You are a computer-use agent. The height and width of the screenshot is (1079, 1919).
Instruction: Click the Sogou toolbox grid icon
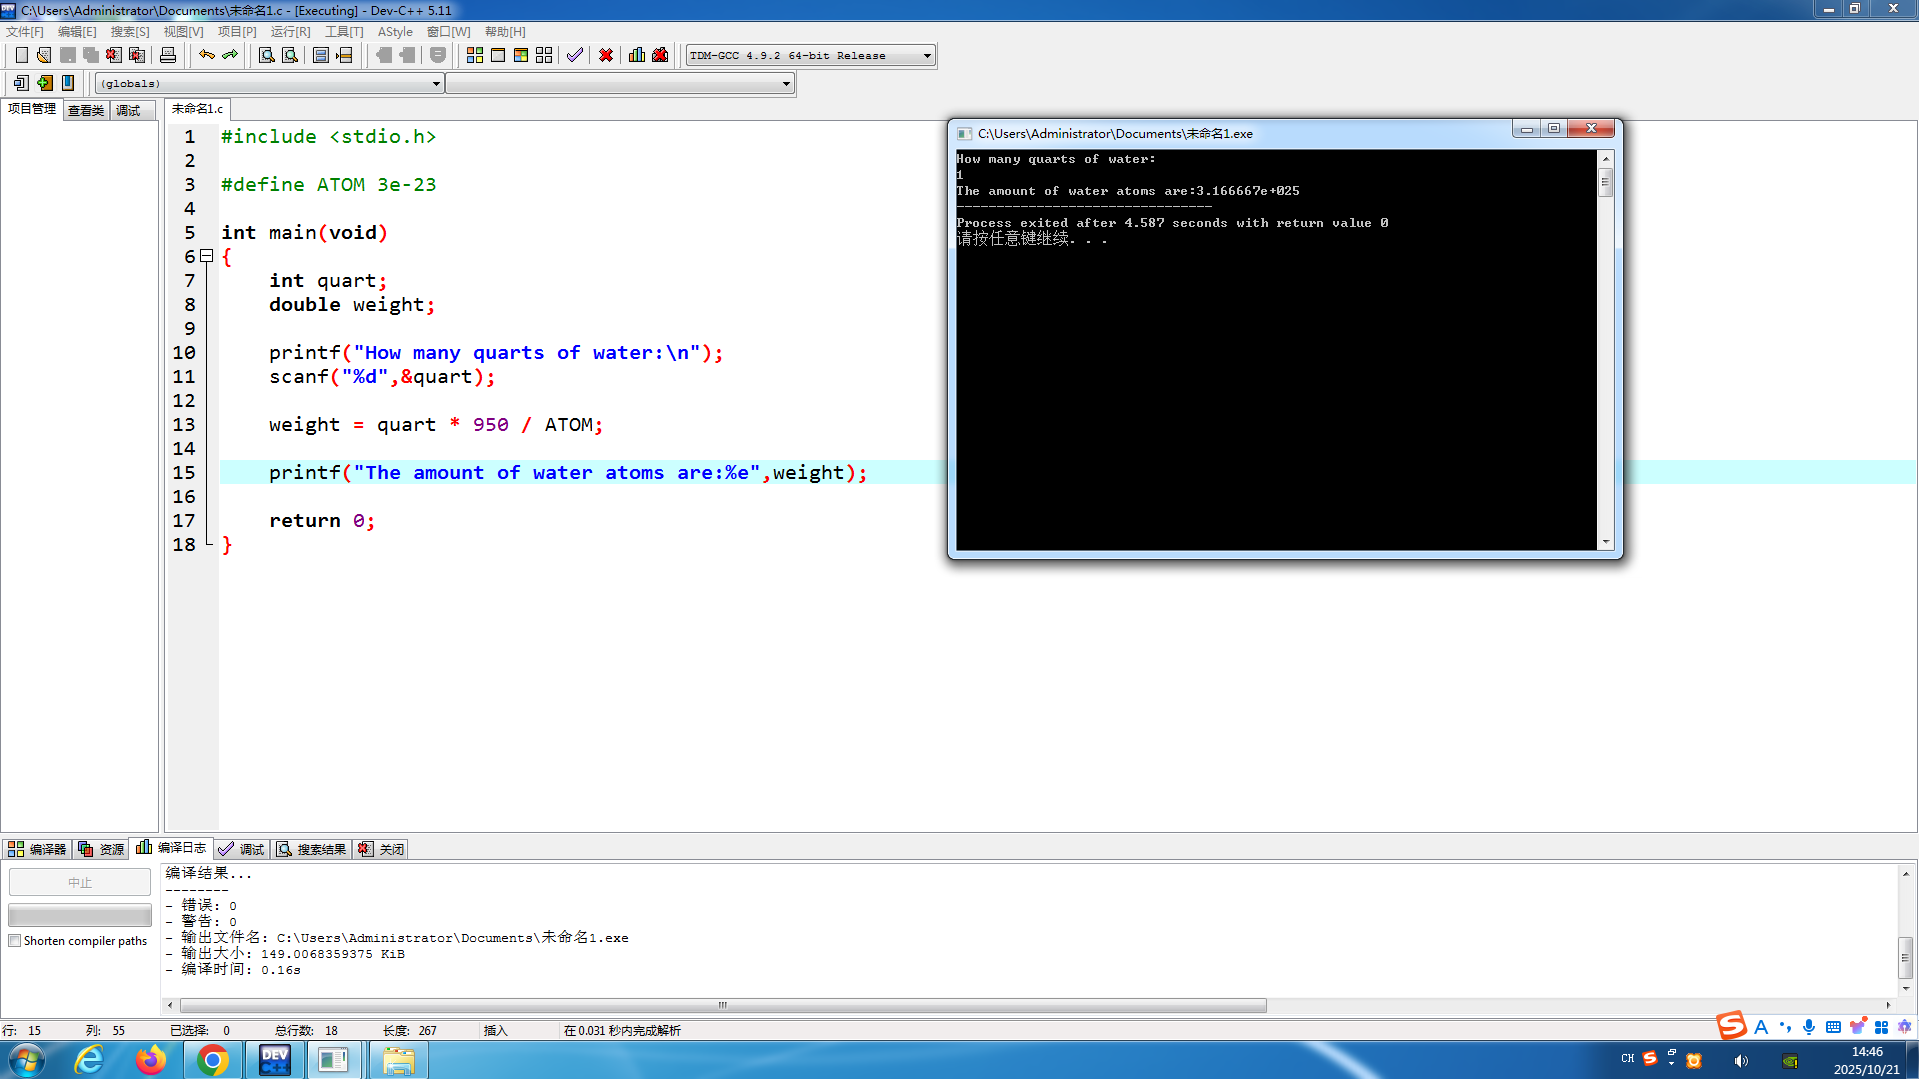pyautogui.click(x=1881, y=1027)
